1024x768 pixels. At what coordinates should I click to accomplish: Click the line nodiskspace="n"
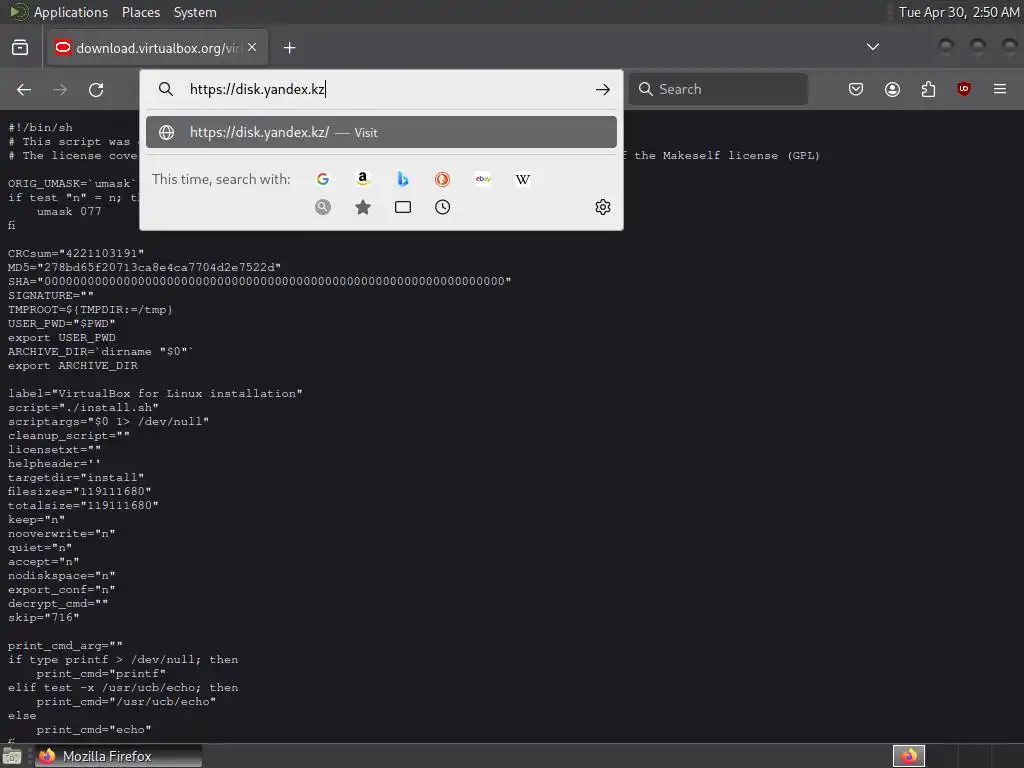coord(61,575)
